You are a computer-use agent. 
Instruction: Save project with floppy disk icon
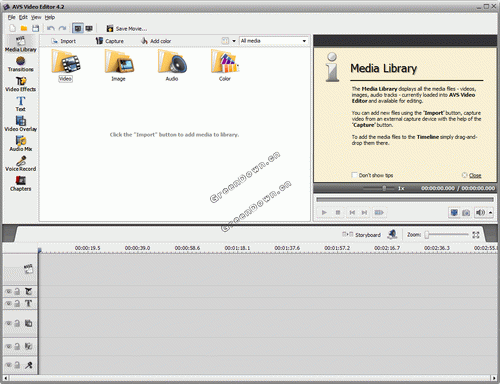tap(35, 28)
